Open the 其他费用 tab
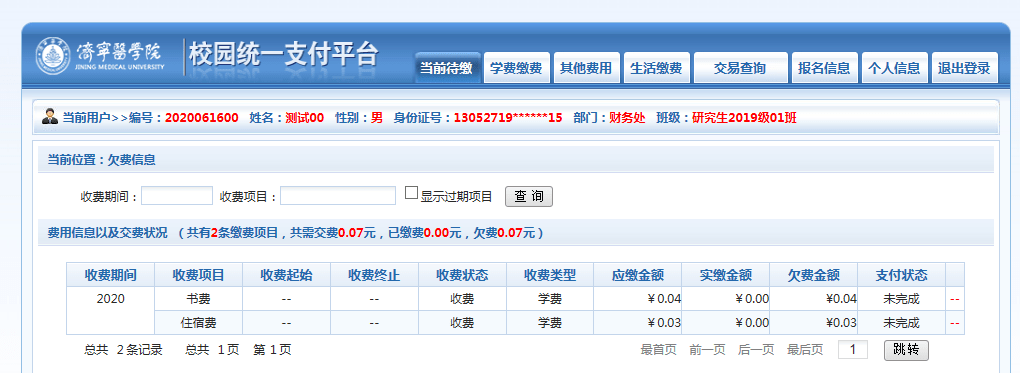Viewport: 1020px width, 373px height. (x=587, y=68)
